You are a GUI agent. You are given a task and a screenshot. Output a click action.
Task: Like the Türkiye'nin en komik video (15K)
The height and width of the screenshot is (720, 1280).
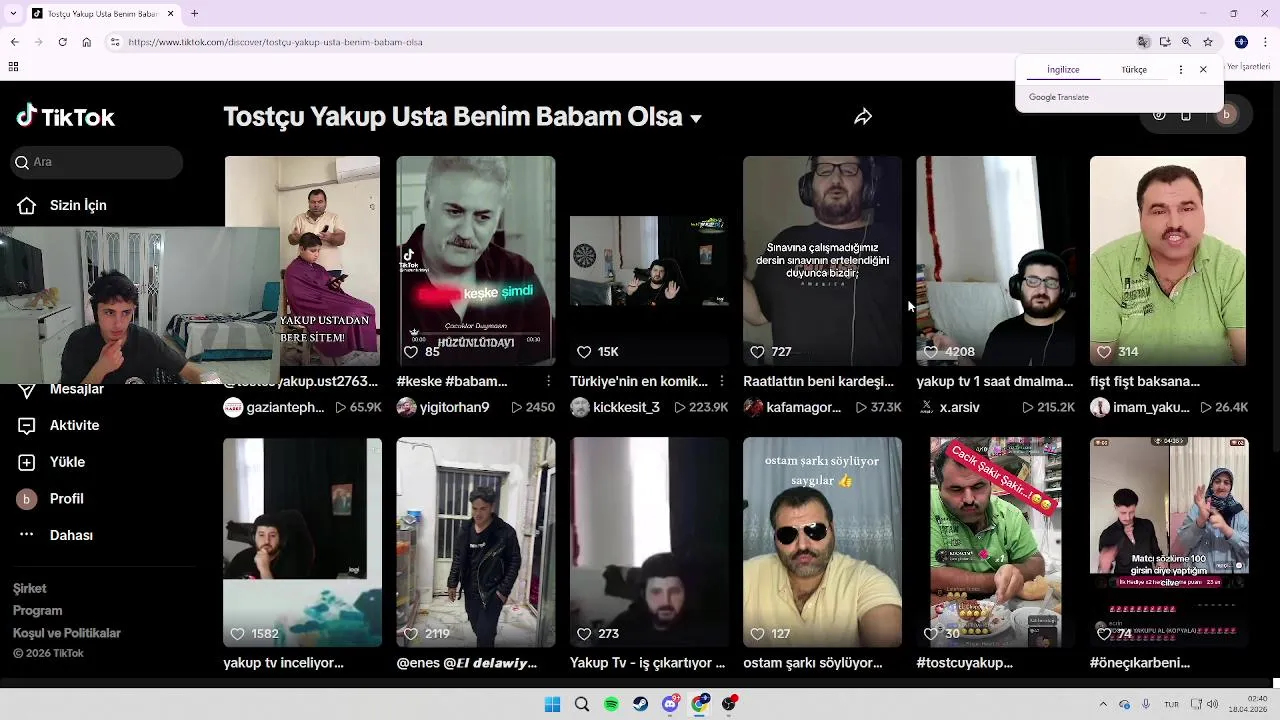584,352
